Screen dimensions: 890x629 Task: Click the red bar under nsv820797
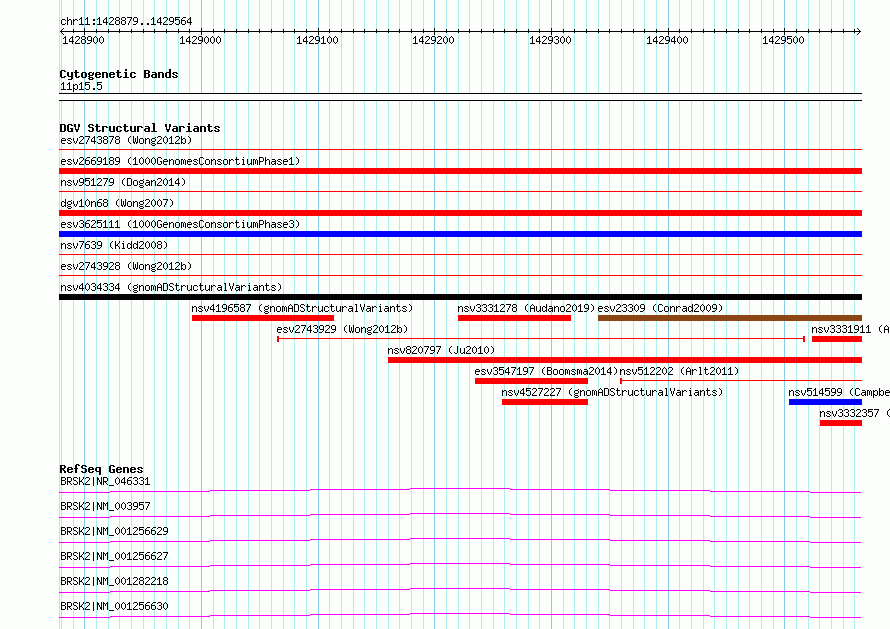625,360
